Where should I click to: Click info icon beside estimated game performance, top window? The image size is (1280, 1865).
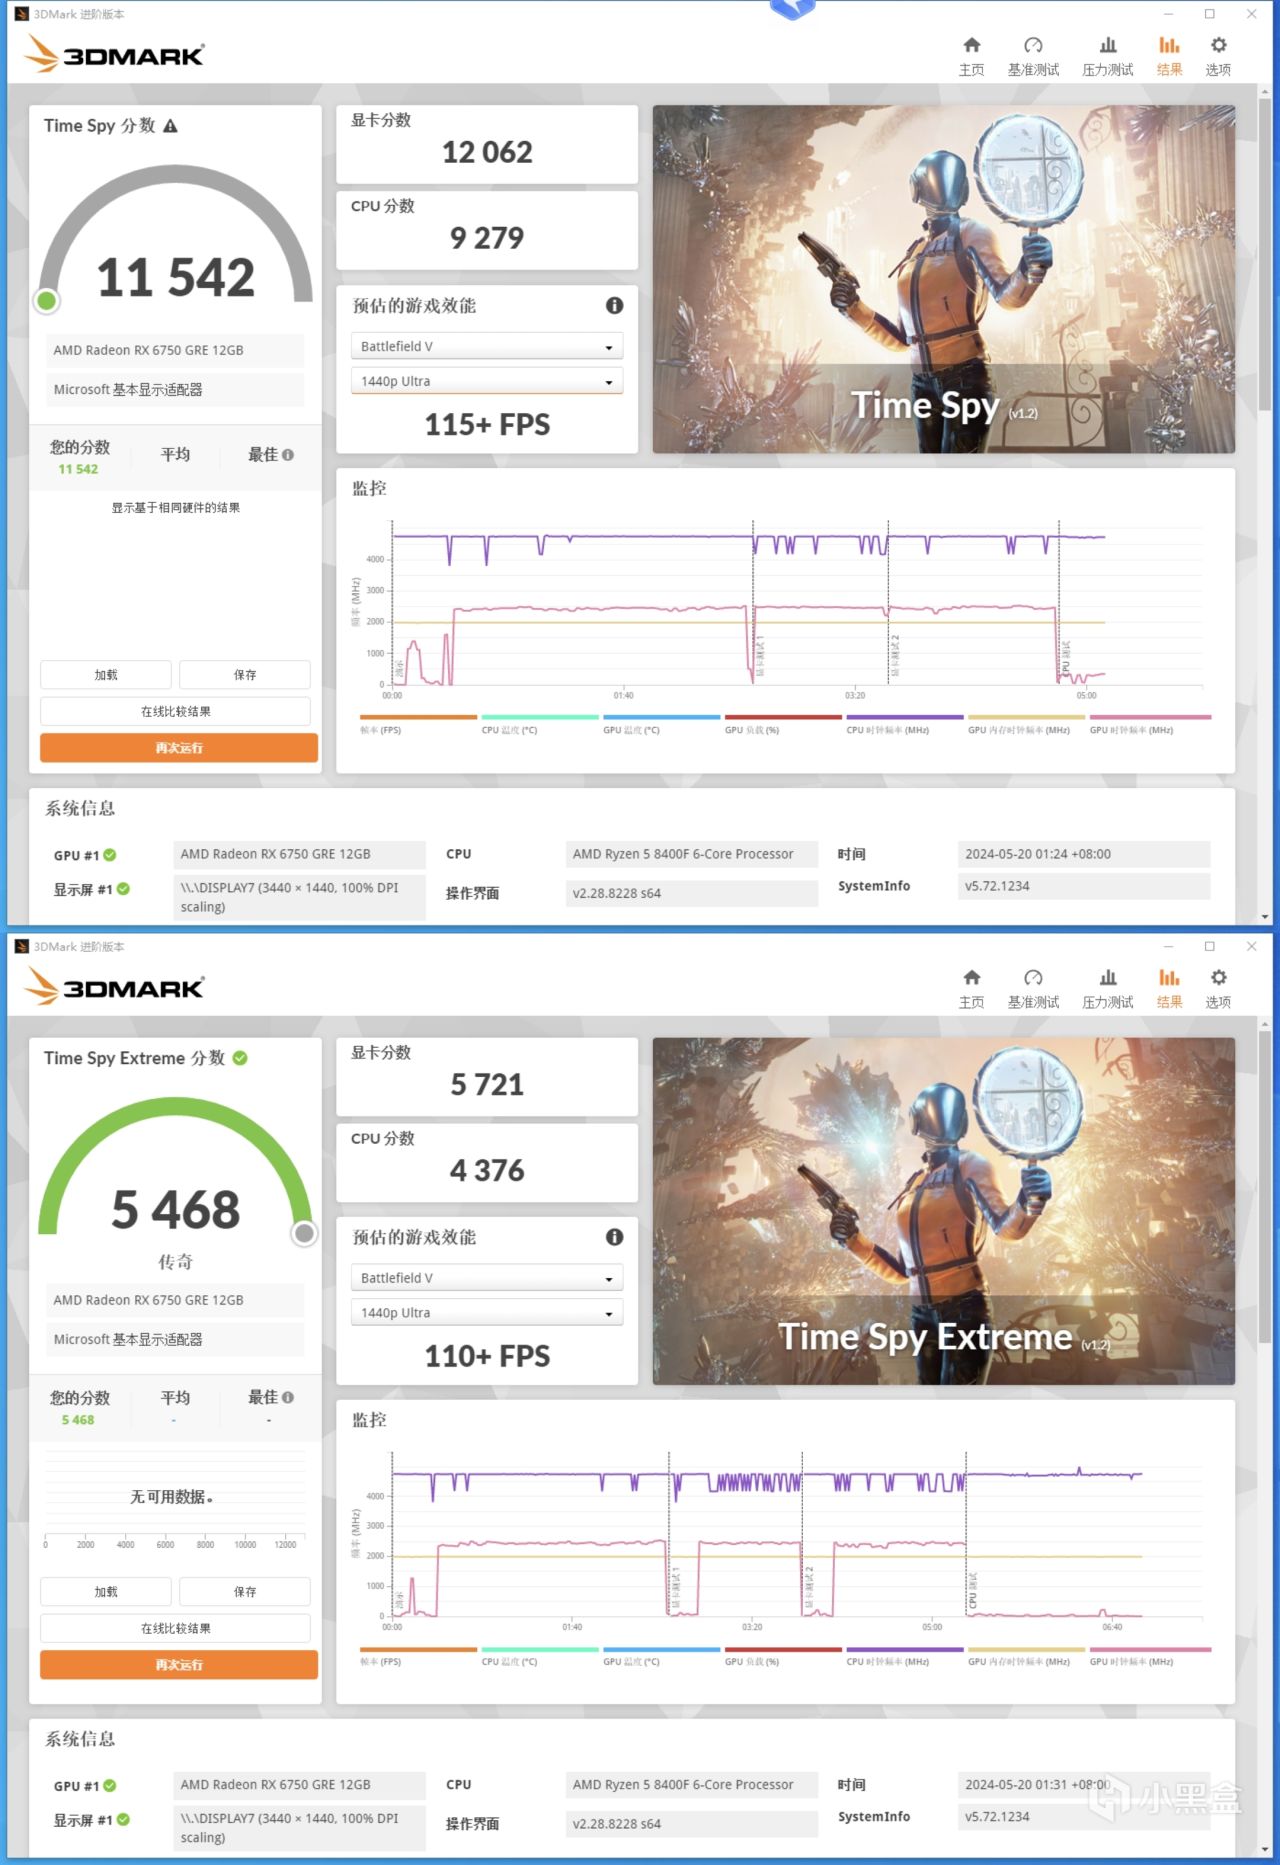tap(614, 306)
